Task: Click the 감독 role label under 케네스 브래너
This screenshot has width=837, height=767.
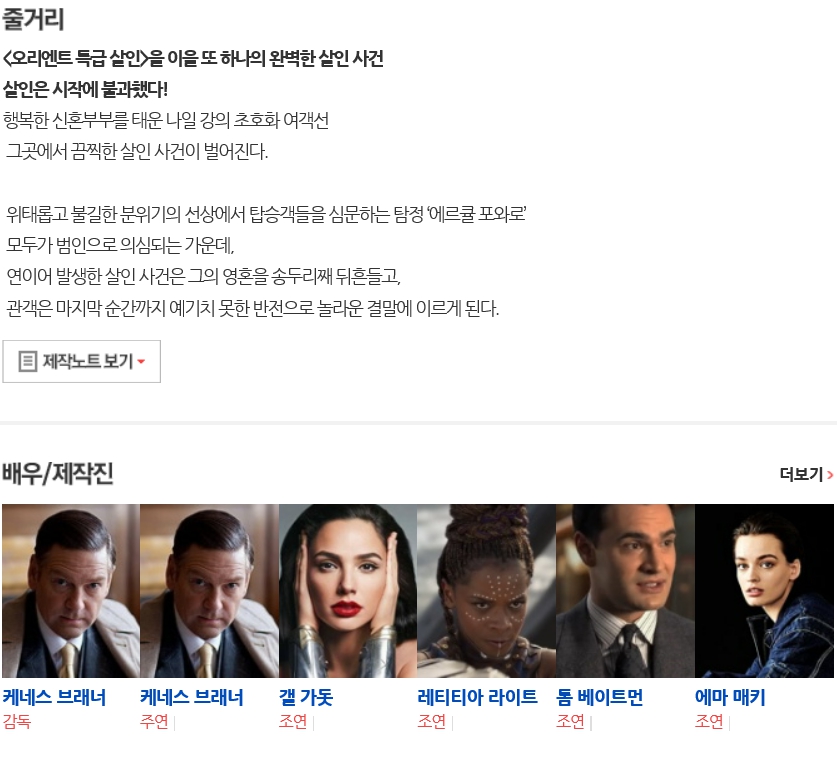Action: [x=17, y=722]
